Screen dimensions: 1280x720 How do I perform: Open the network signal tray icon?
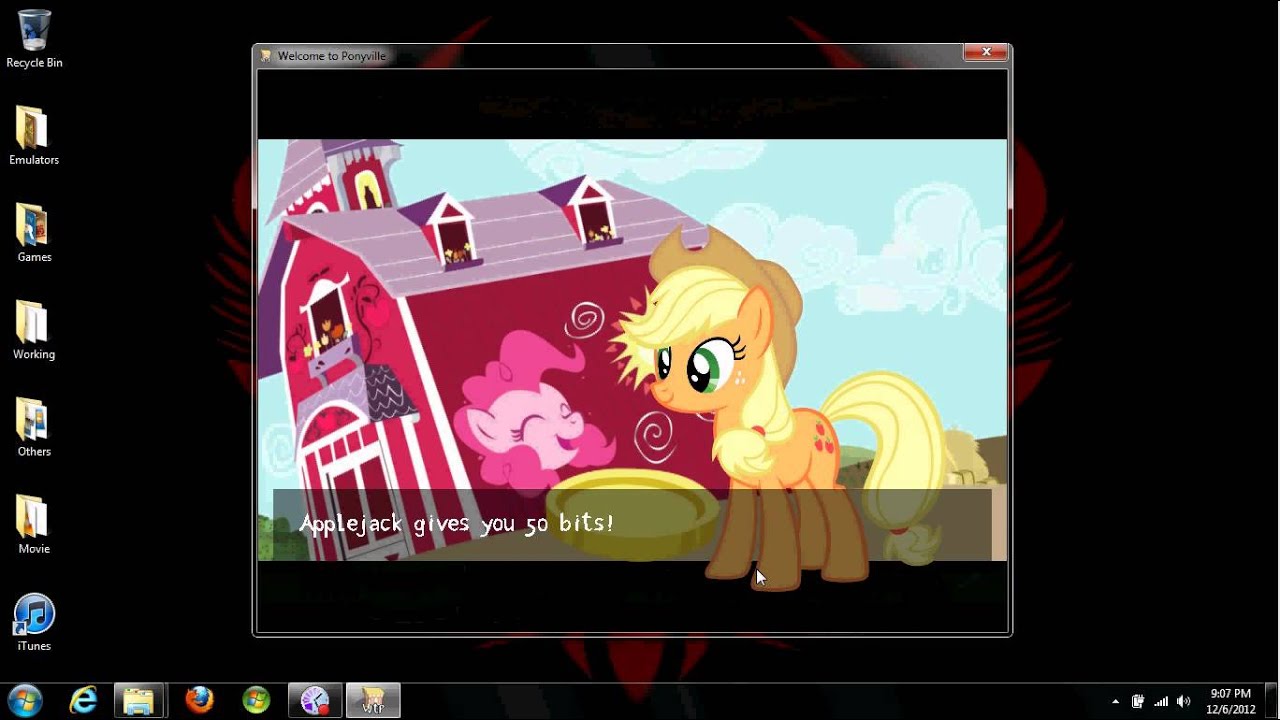click(x=1161, y=701)
